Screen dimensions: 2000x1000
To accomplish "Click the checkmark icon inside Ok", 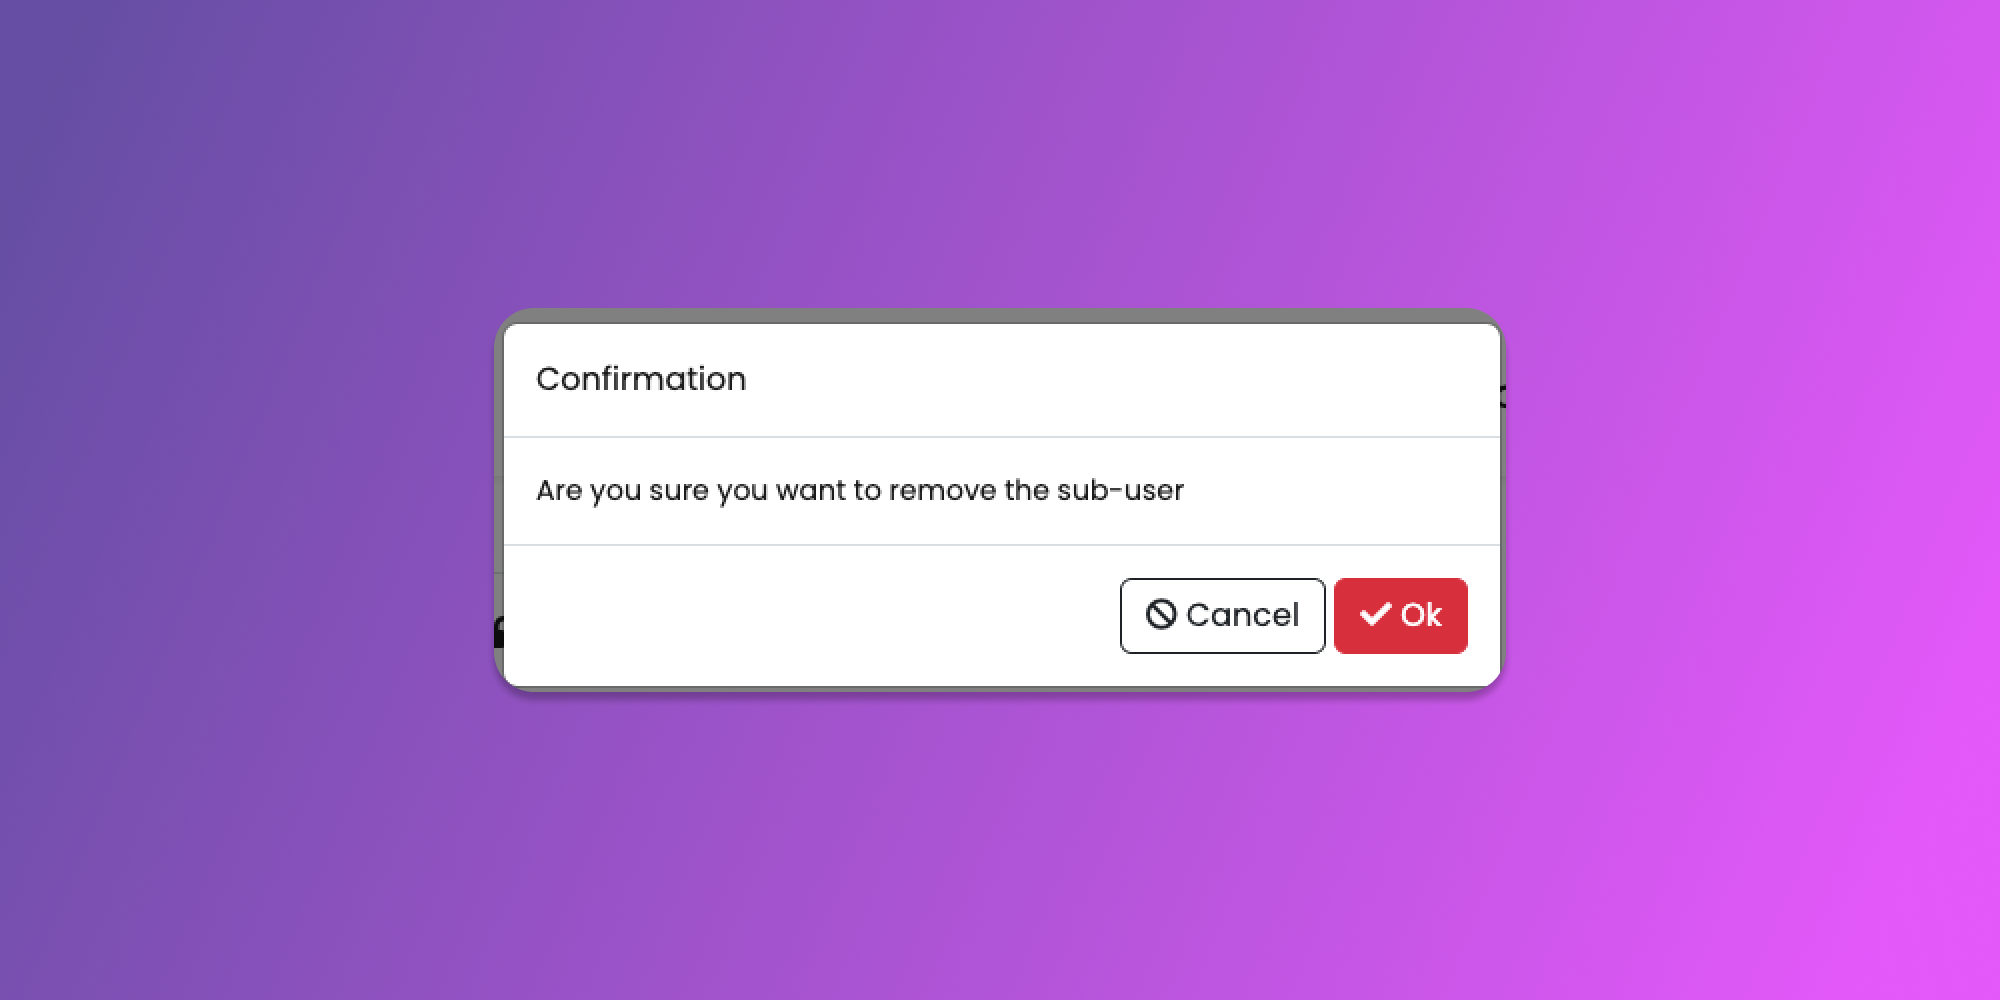I will pos(1375,614).
